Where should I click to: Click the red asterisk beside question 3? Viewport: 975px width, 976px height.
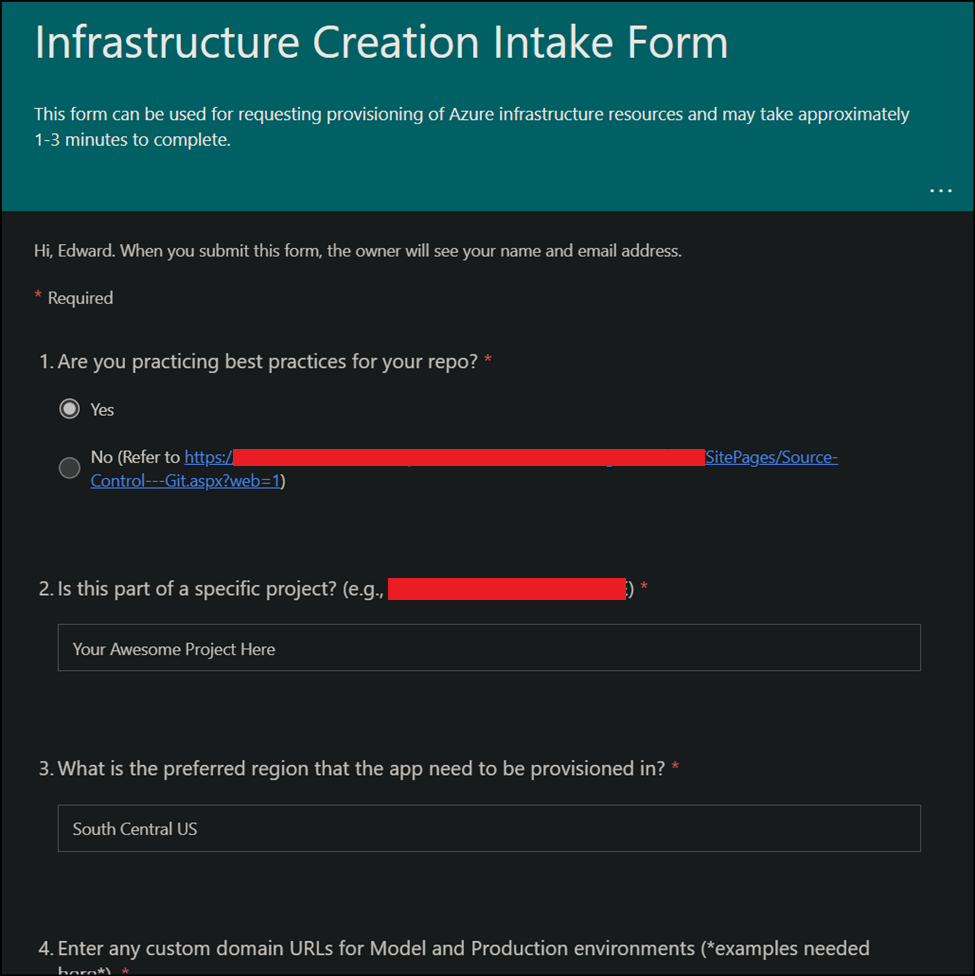(676, 768)
